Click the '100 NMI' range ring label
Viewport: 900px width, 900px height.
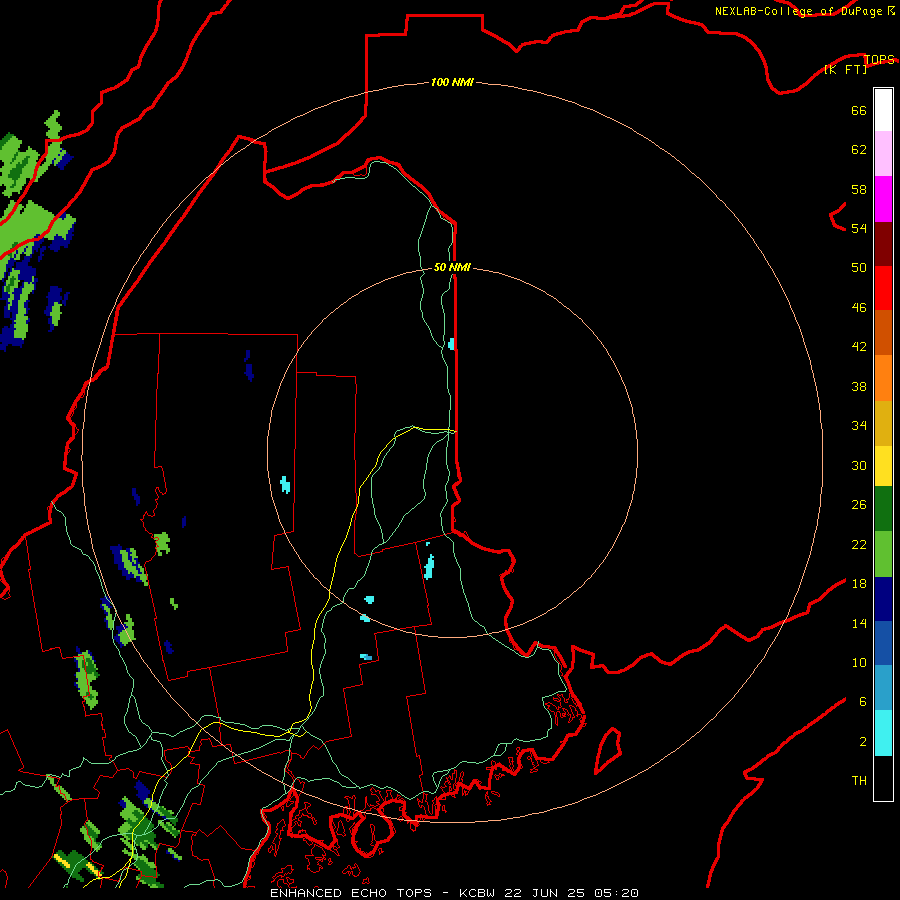click(452, 83)
